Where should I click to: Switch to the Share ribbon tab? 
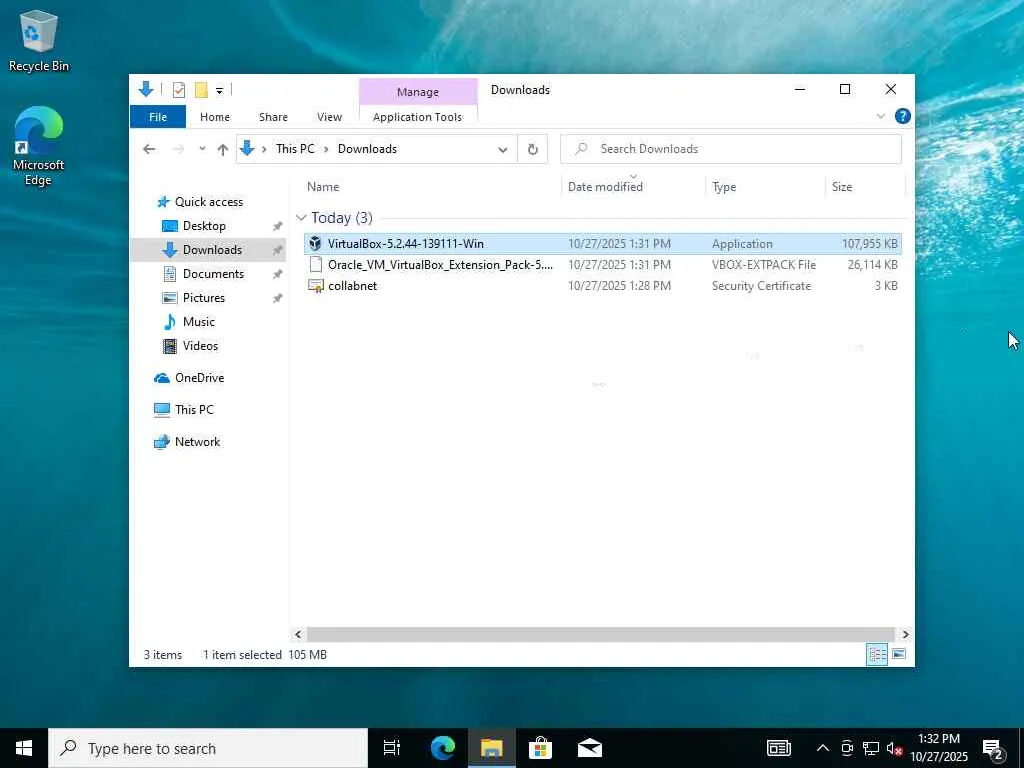[273, 117]
